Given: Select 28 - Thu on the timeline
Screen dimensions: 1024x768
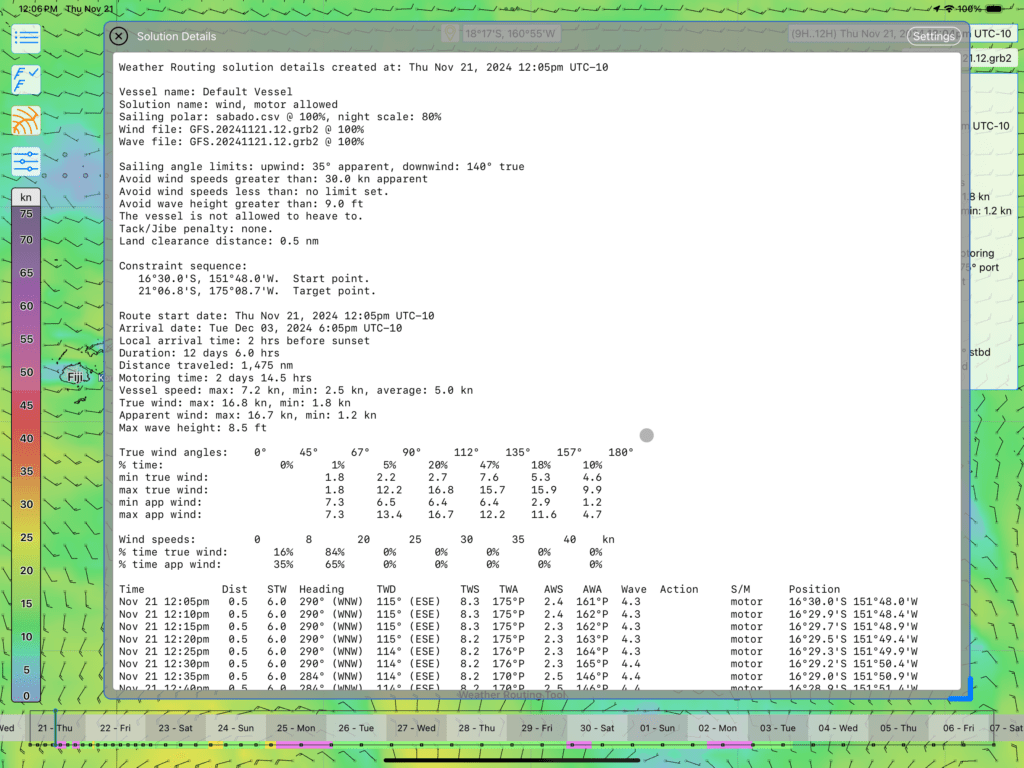Looking at the screenshot, I should (x=477, y=729).
